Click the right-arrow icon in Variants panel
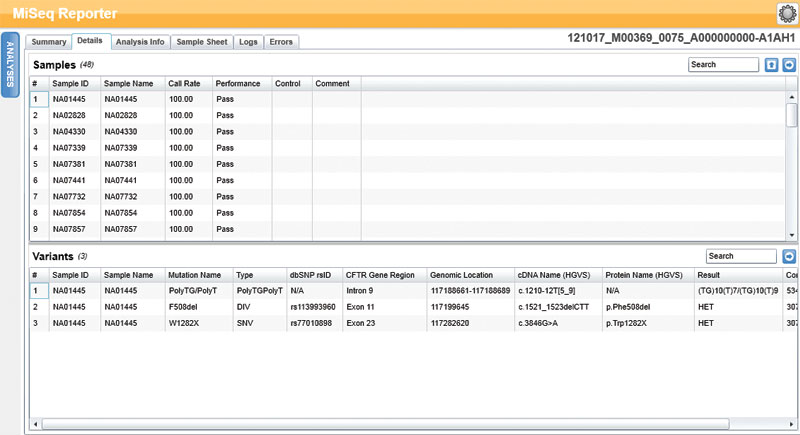 [x=789, y=256]
